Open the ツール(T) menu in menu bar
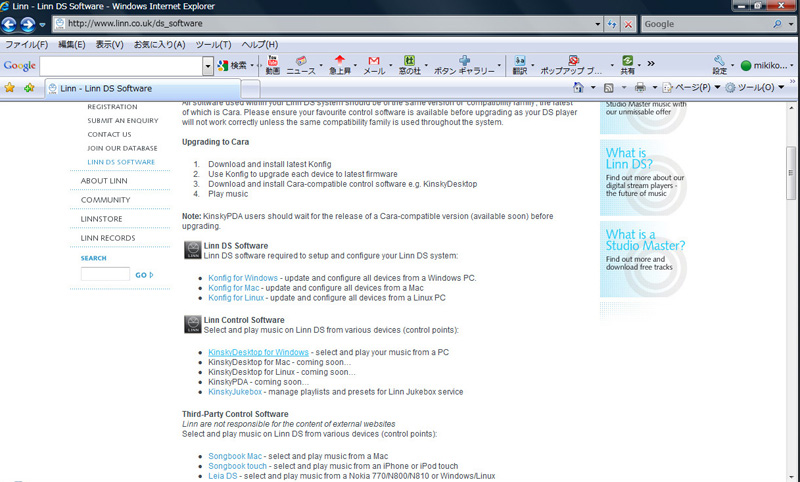 (x=213, y=44)
